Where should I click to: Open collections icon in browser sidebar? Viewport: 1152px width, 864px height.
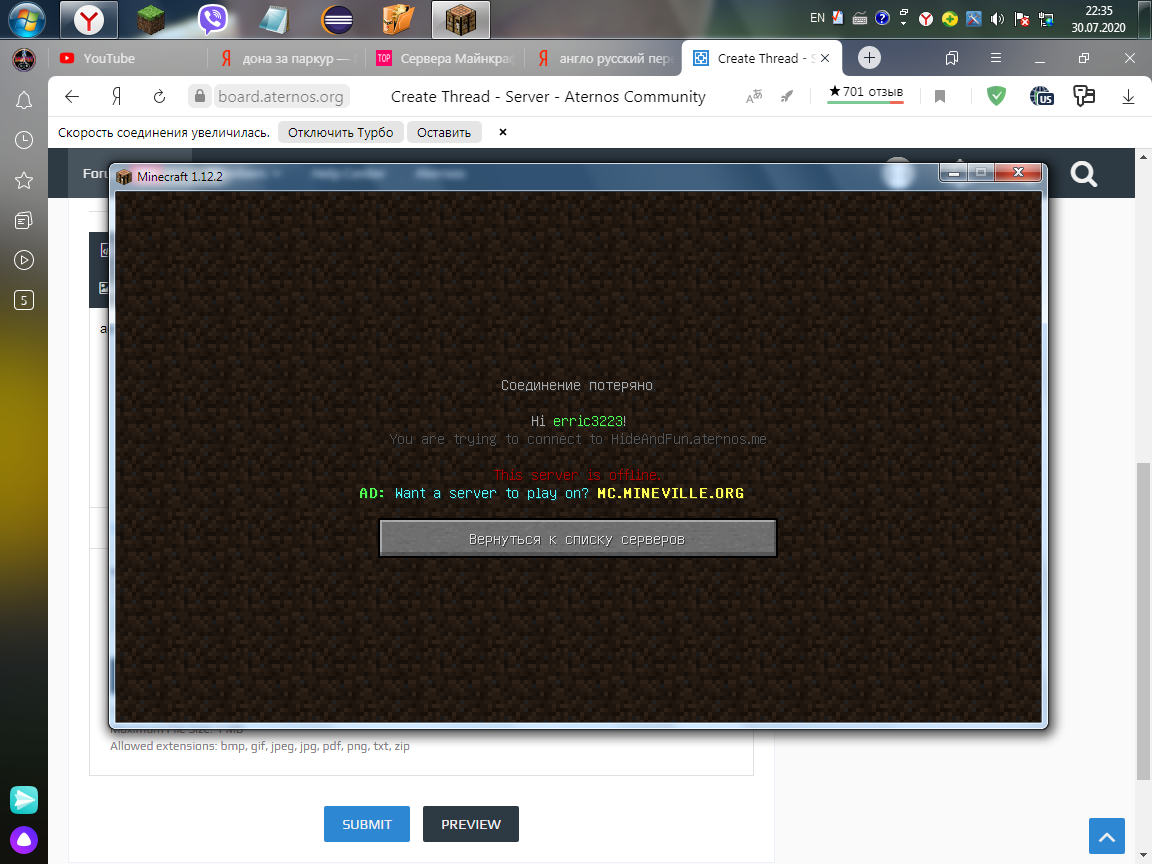(x=24, y=220)
